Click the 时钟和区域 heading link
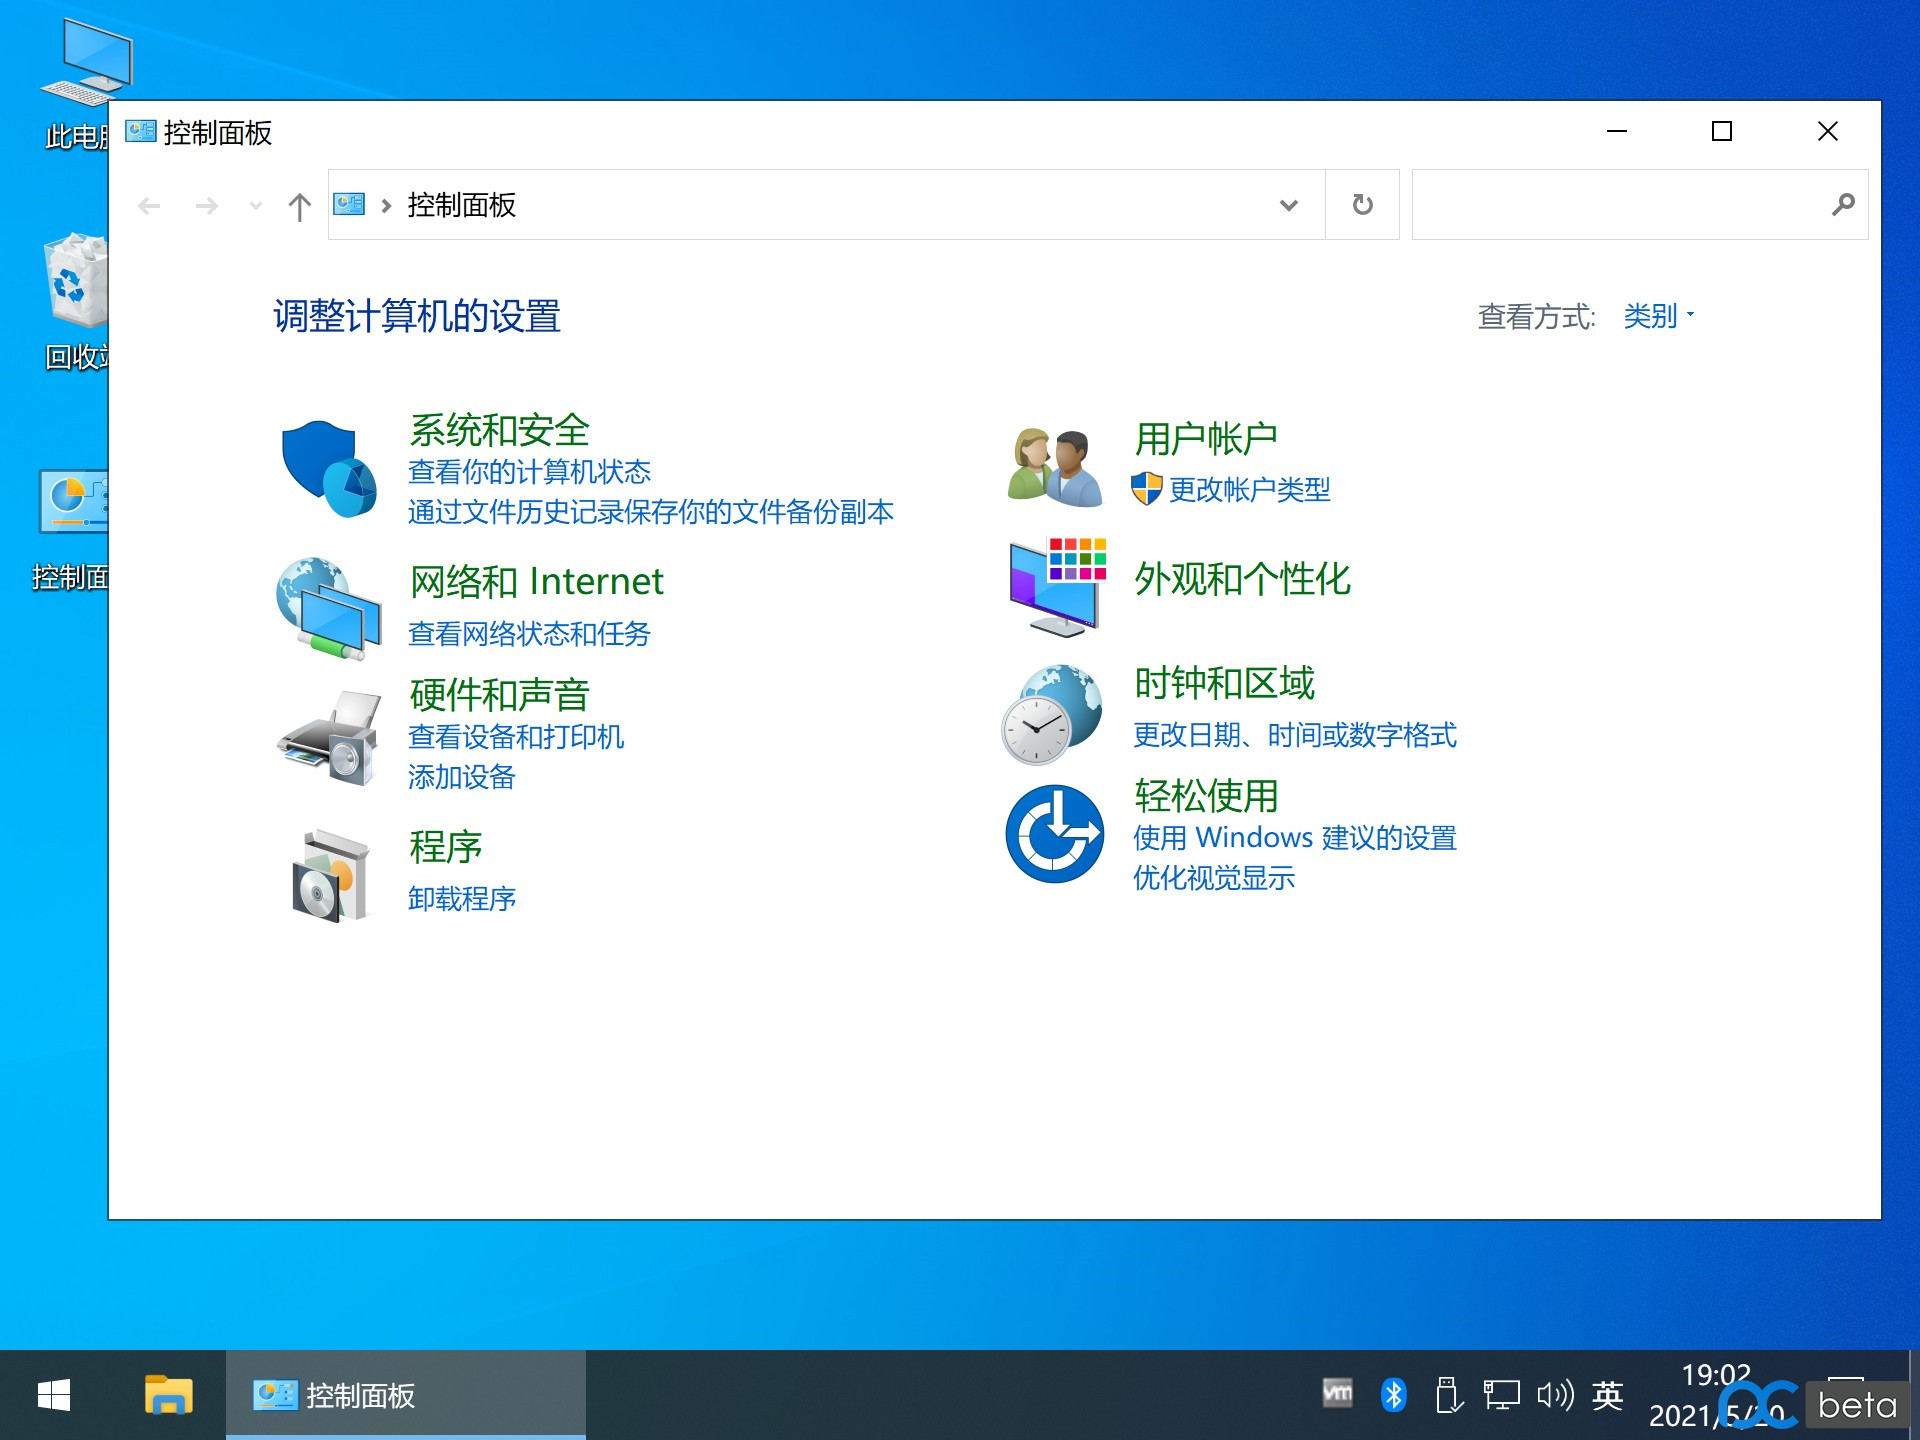Image resolution: width=1920 pixels, height=1440 pixels. pyautogui.click(x=1224, y=683)
